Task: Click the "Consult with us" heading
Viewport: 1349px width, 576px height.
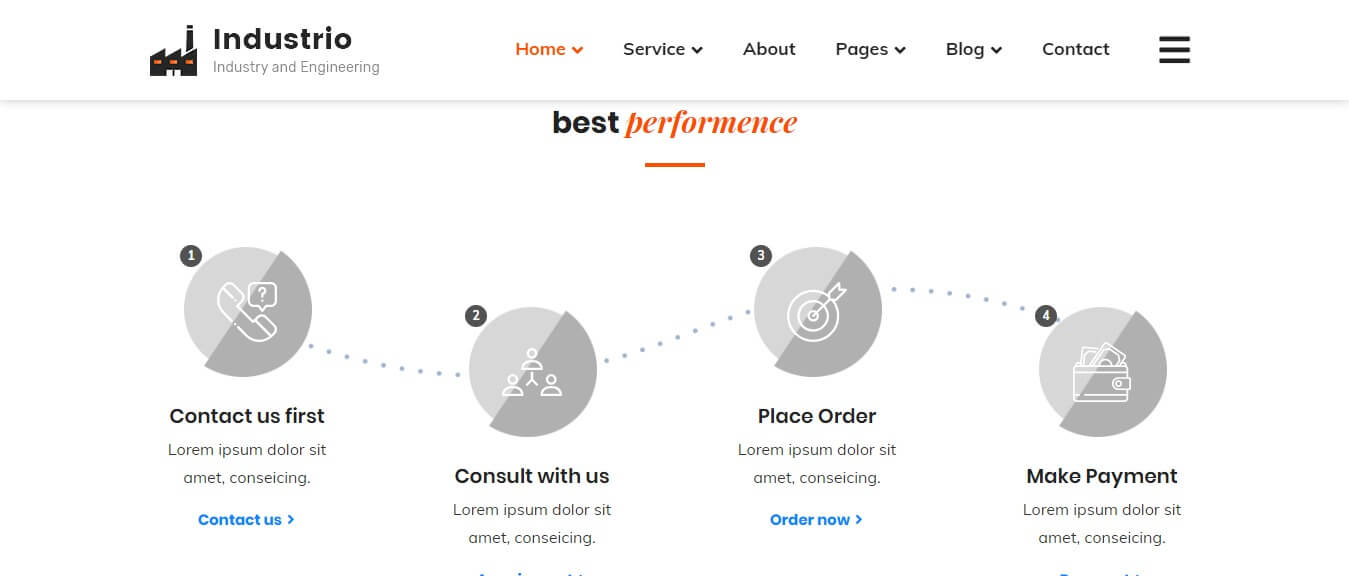Action: click(532, 476)
